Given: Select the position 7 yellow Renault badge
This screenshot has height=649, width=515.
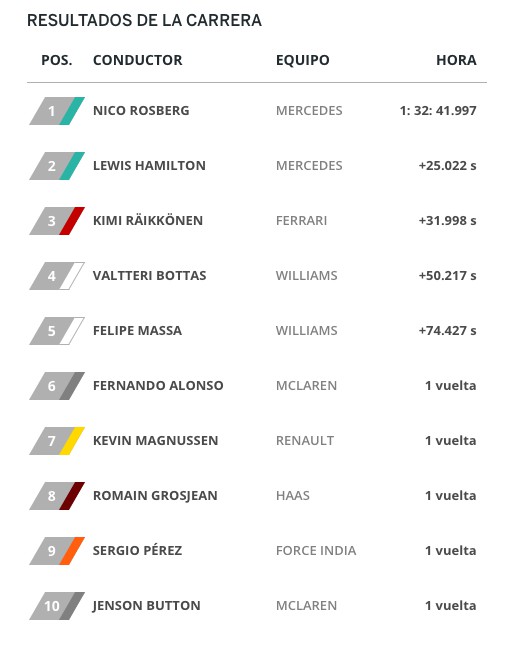Looking at the screenshot, I should coord(57,441).
